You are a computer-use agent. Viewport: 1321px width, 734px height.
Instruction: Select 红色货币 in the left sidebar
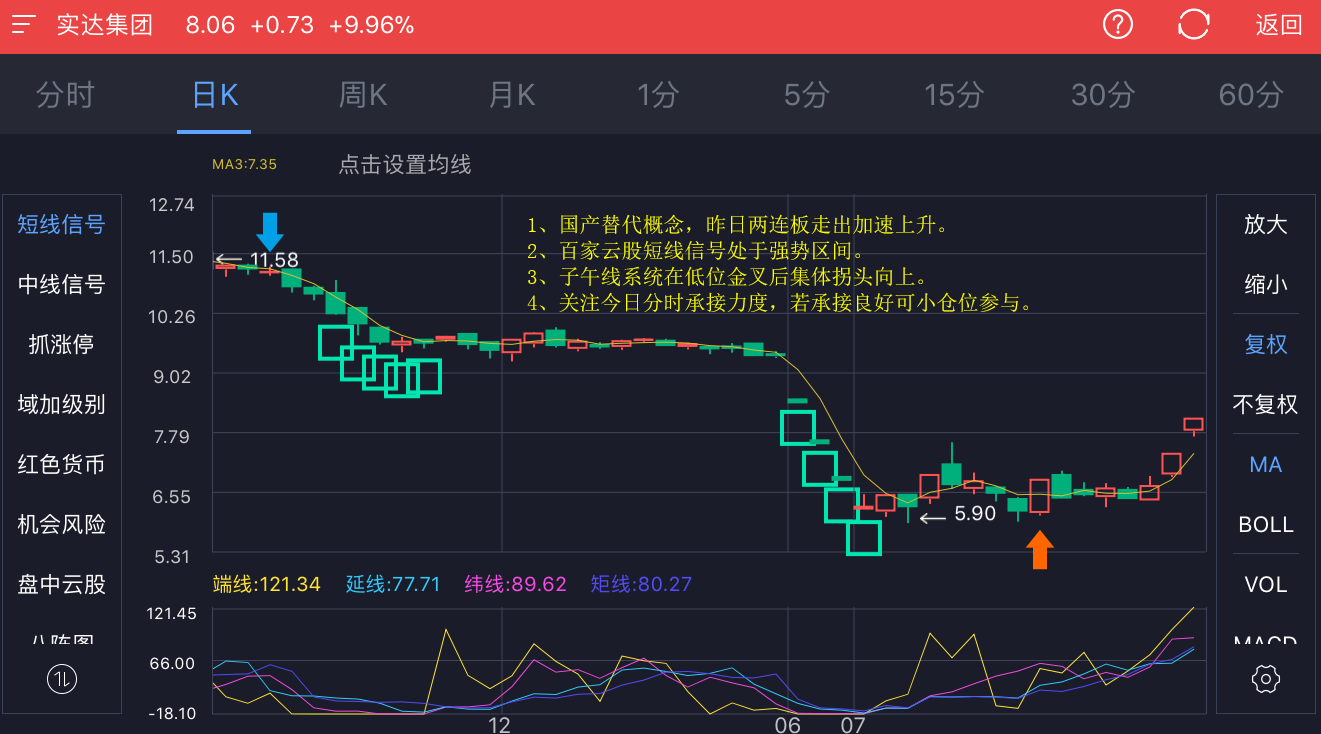(x=61, y=464)
